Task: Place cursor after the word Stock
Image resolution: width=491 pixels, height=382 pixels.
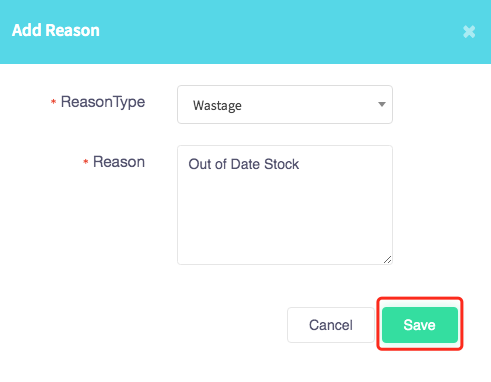Action: 300,164
